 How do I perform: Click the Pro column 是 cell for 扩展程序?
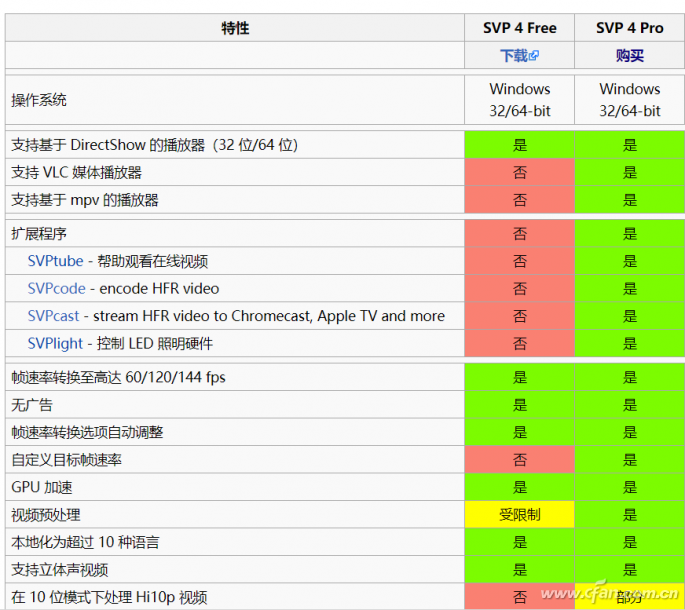[x=630, y=234]
